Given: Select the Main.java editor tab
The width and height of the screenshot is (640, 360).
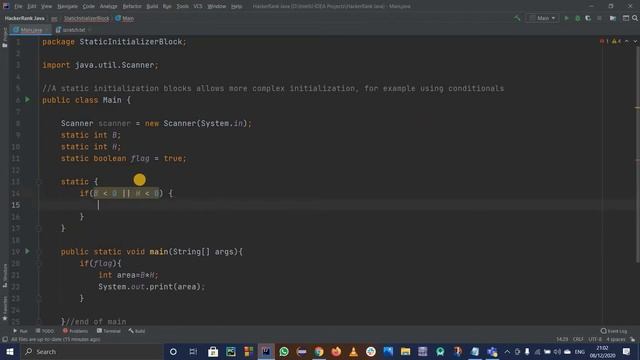Looking at the screenshot, I should point(31,30).
